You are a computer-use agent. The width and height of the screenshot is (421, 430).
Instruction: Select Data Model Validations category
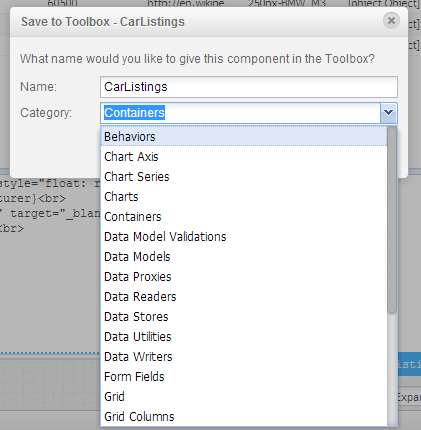244,237
